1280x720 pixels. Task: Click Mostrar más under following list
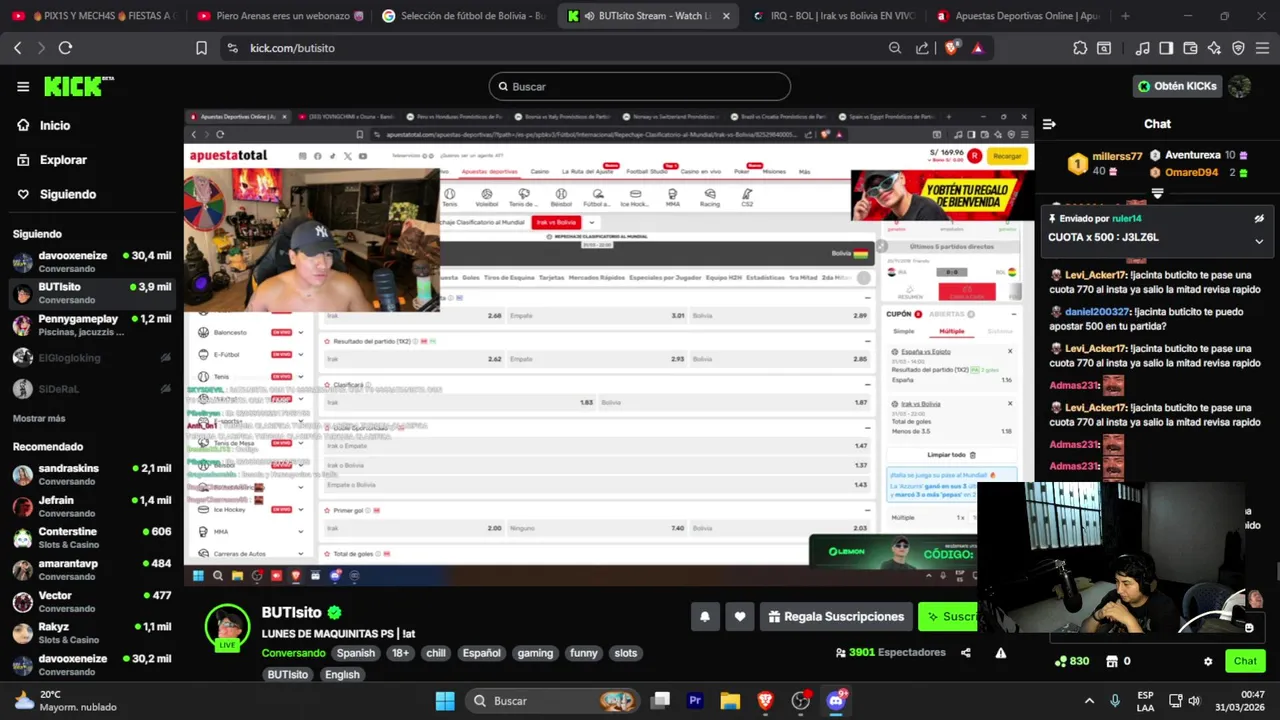pos(39,418)
